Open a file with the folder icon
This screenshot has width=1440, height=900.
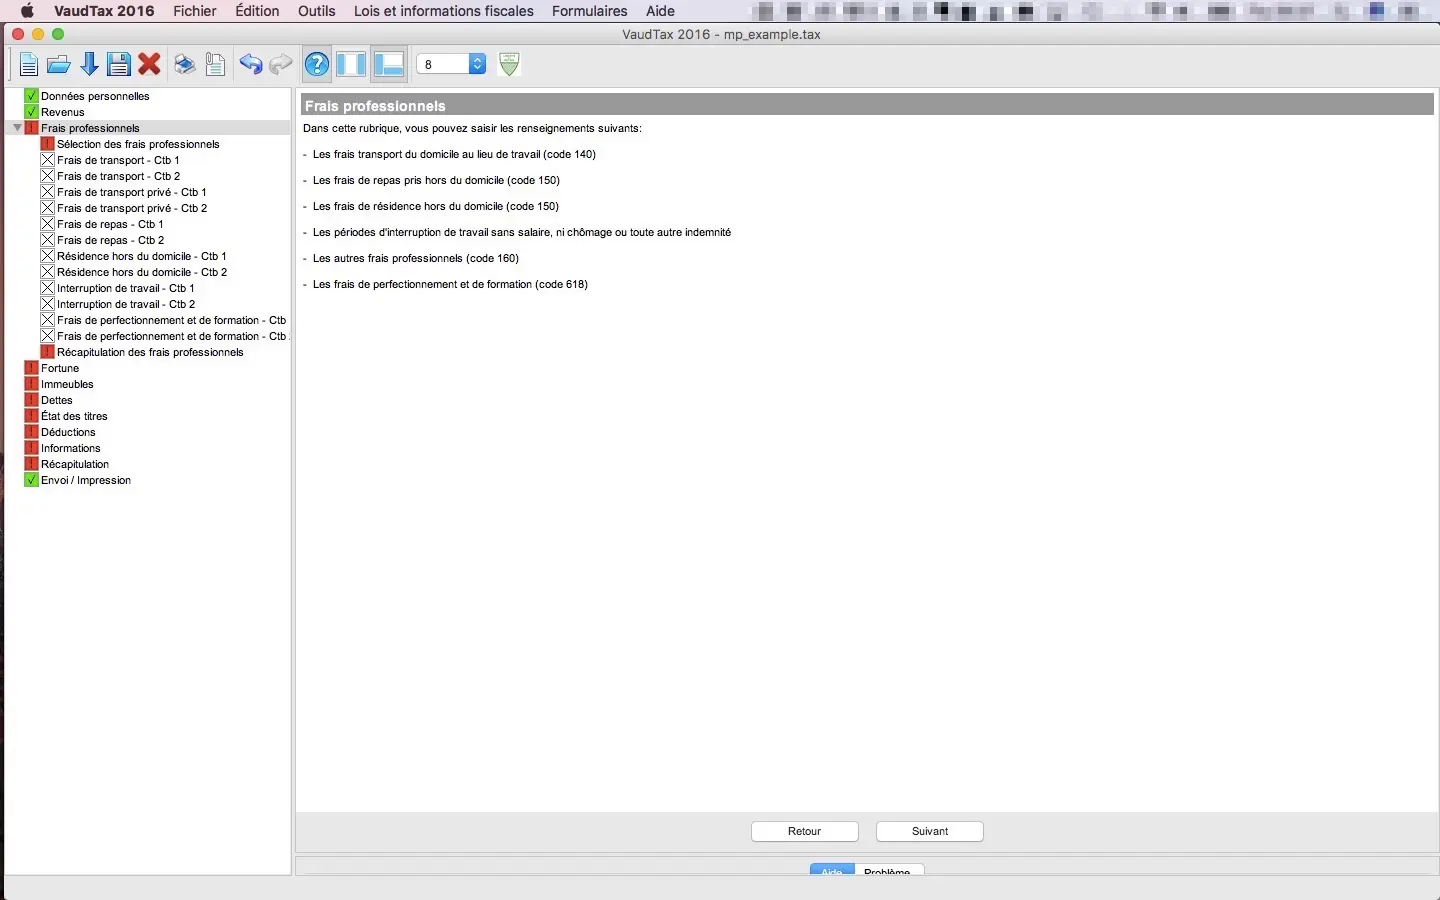pos(59,65)
